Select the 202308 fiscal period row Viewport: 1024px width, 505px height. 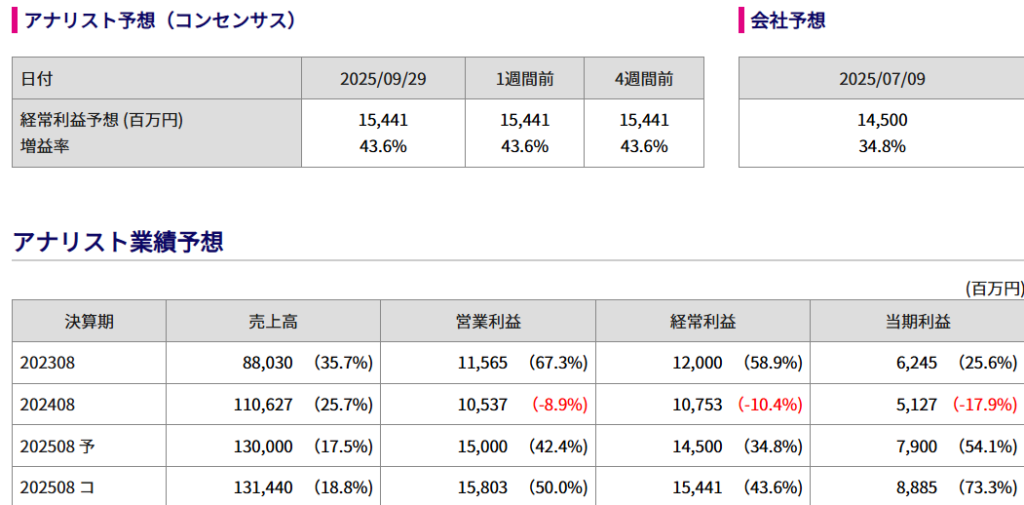click(47, 363)
